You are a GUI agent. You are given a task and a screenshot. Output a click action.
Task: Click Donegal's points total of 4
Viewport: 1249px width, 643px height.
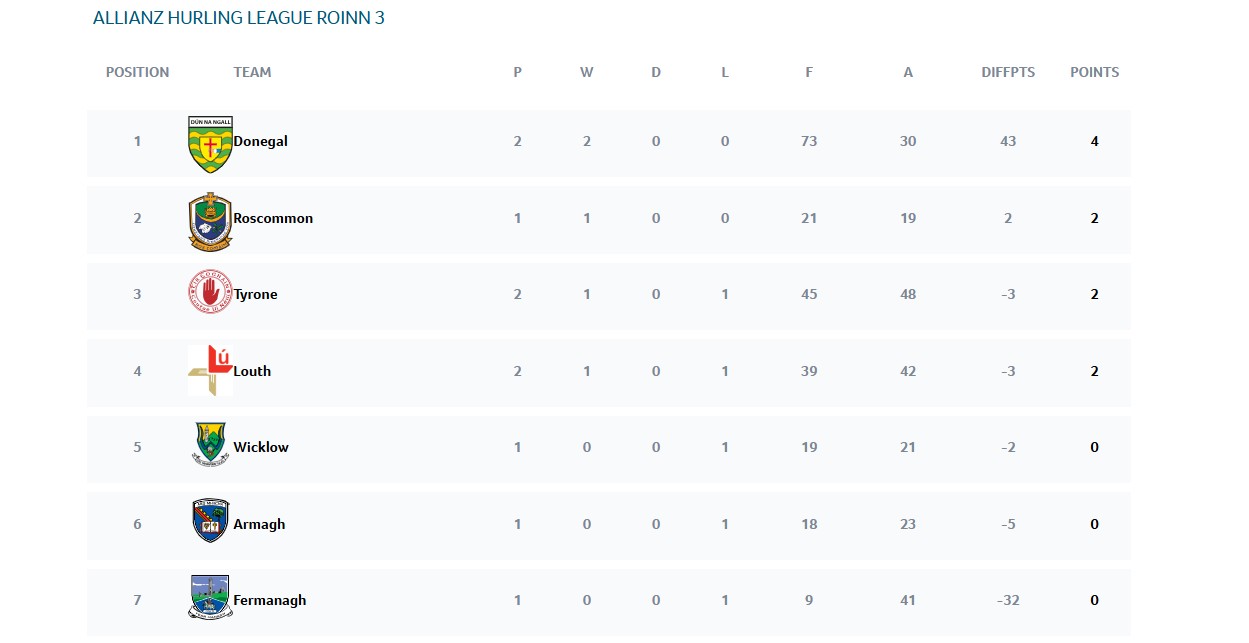(x=1094, y=142)
